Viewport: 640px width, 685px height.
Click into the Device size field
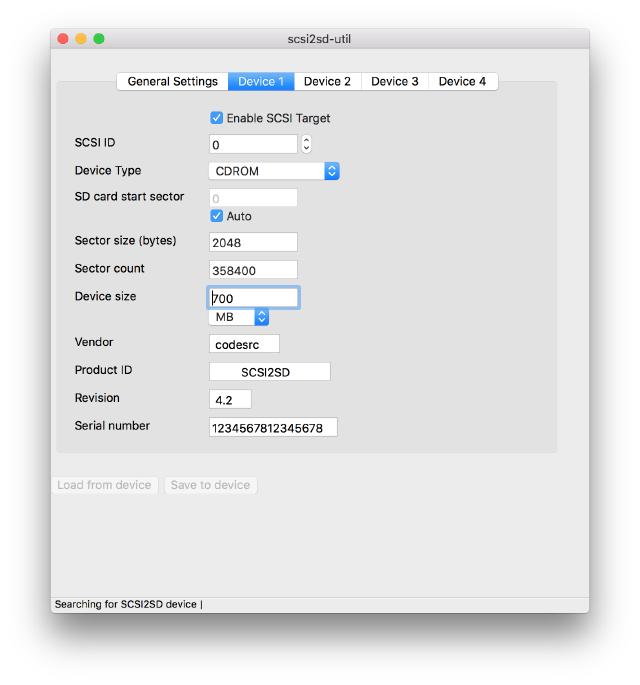253,298
